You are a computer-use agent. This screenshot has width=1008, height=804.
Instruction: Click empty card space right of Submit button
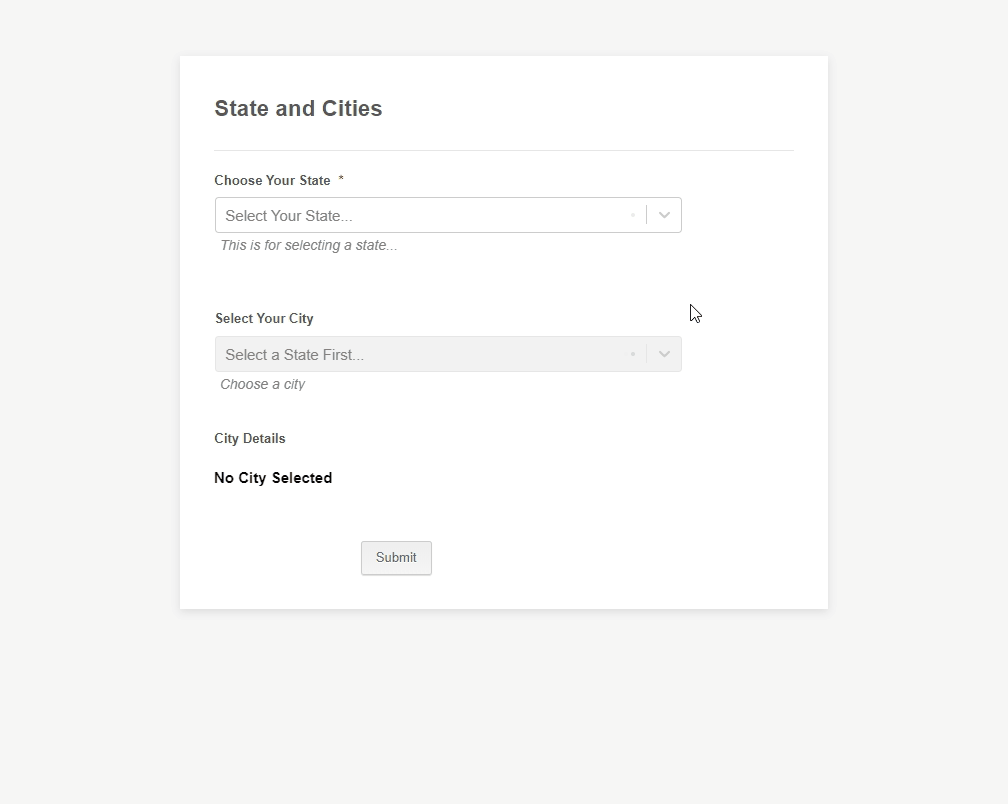[620, 558]
